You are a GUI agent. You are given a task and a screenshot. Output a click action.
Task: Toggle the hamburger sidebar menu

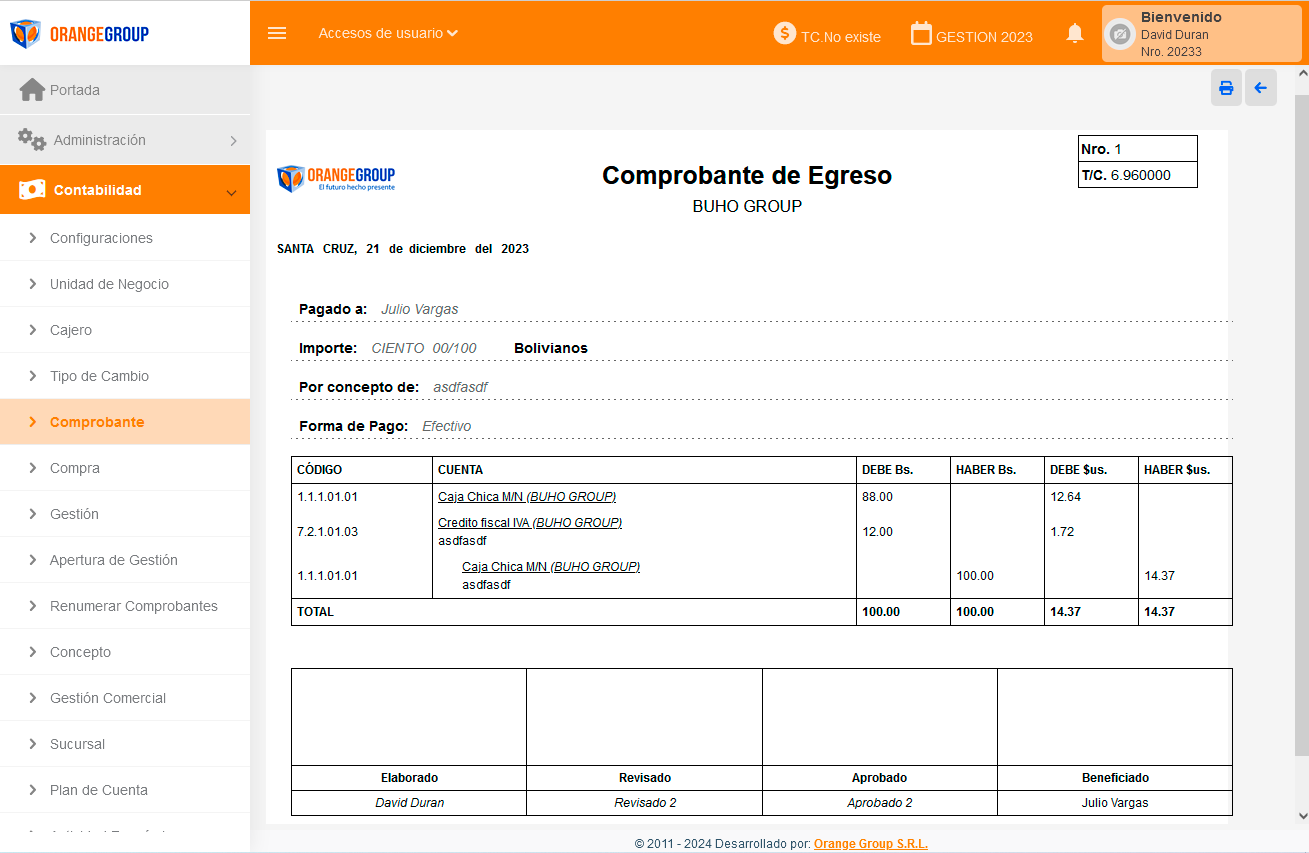point(277,33)
